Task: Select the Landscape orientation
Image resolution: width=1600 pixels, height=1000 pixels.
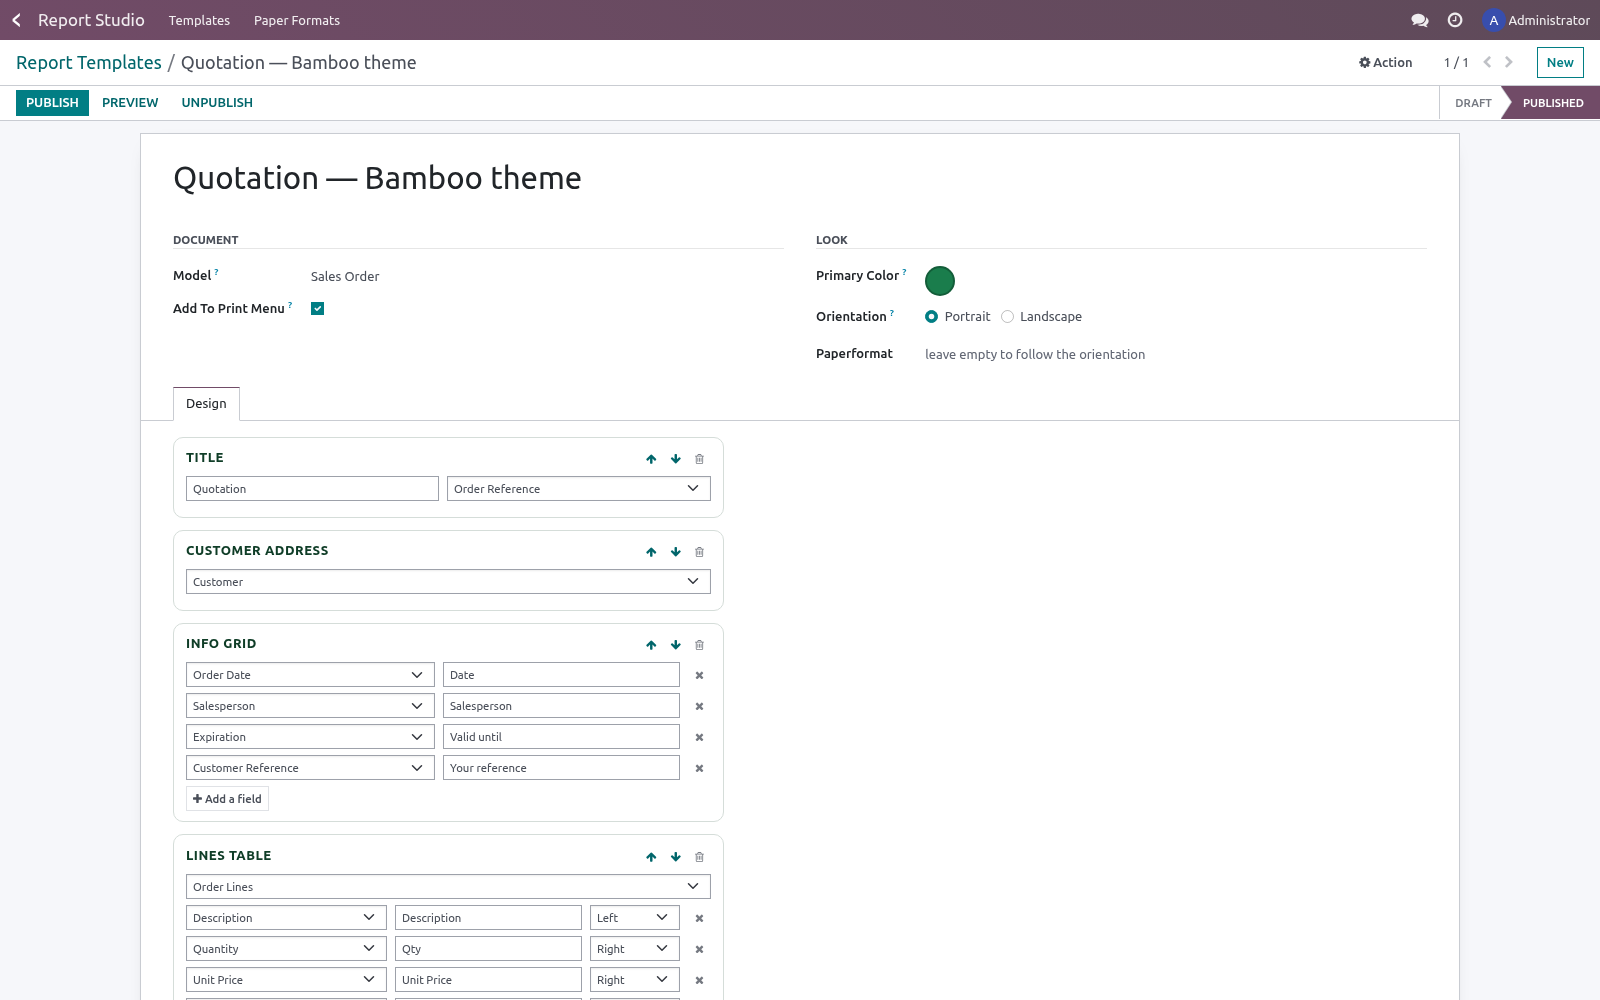Action: click(1007, 316)
